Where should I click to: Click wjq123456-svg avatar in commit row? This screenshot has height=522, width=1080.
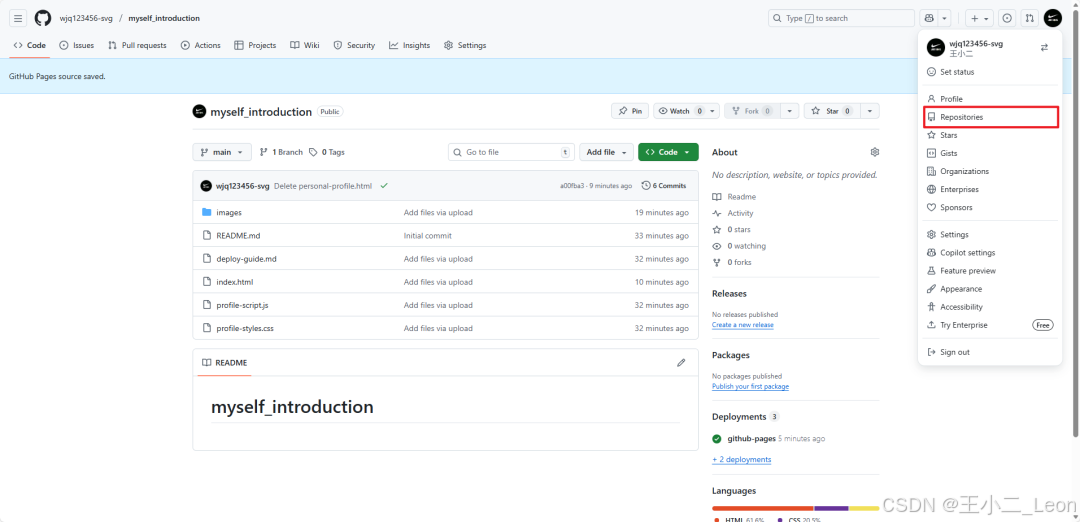(206, 186)
